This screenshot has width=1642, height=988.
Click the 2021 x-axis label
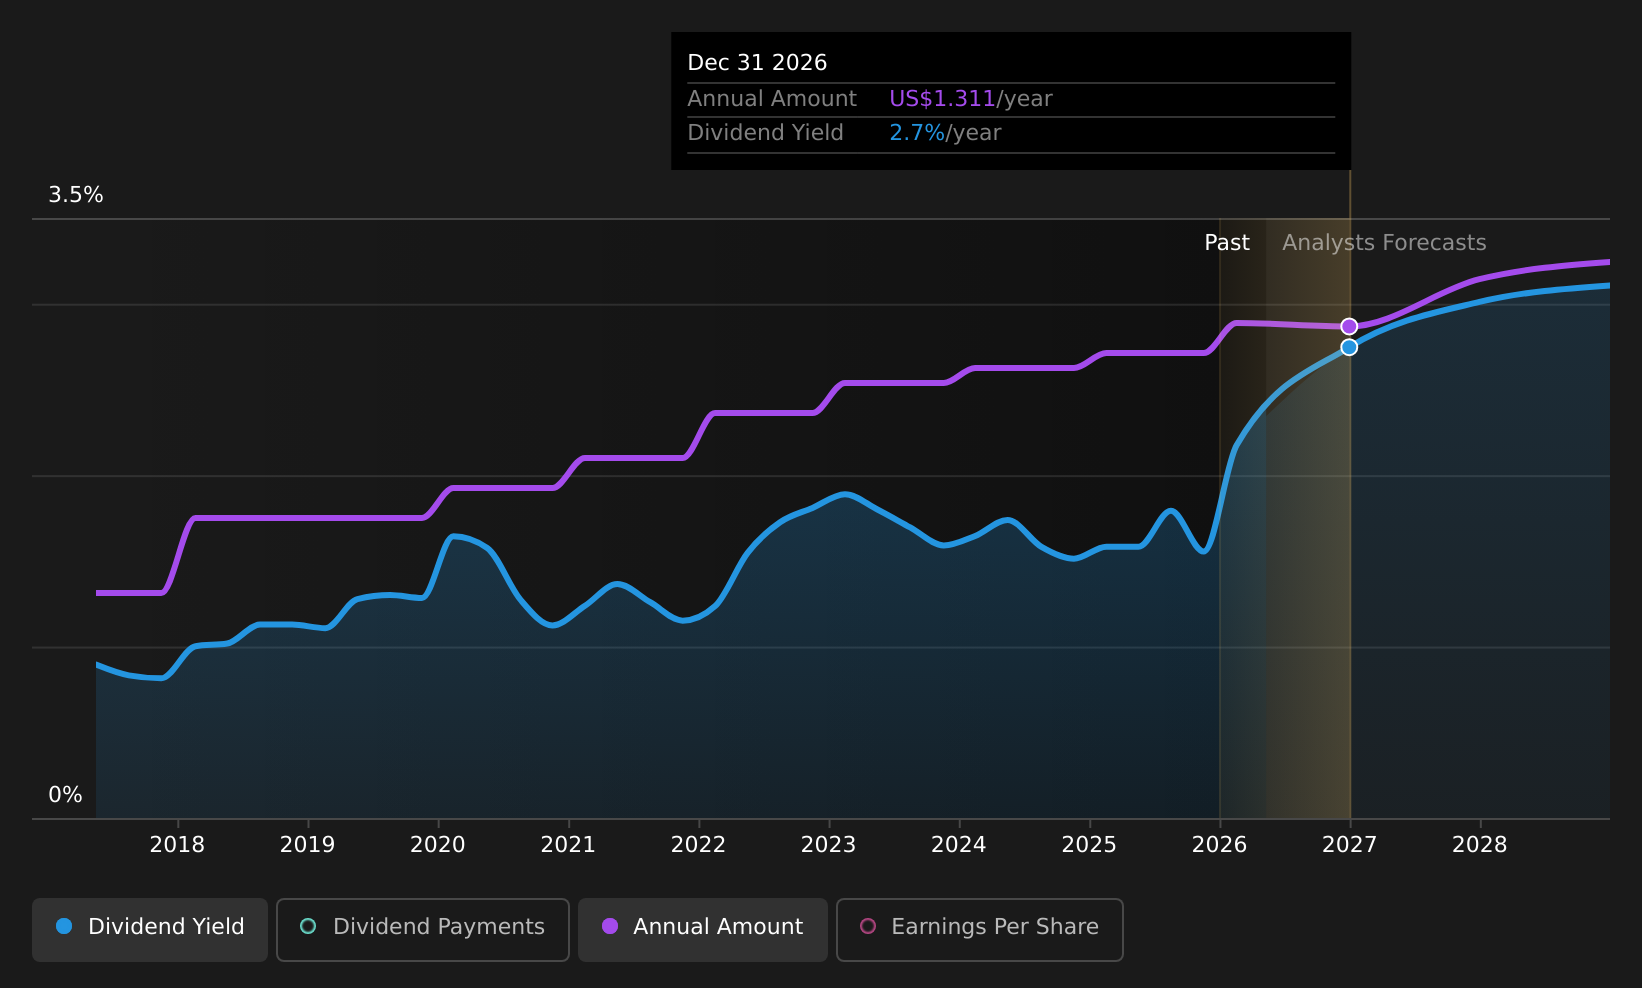[x=568, y=845]
